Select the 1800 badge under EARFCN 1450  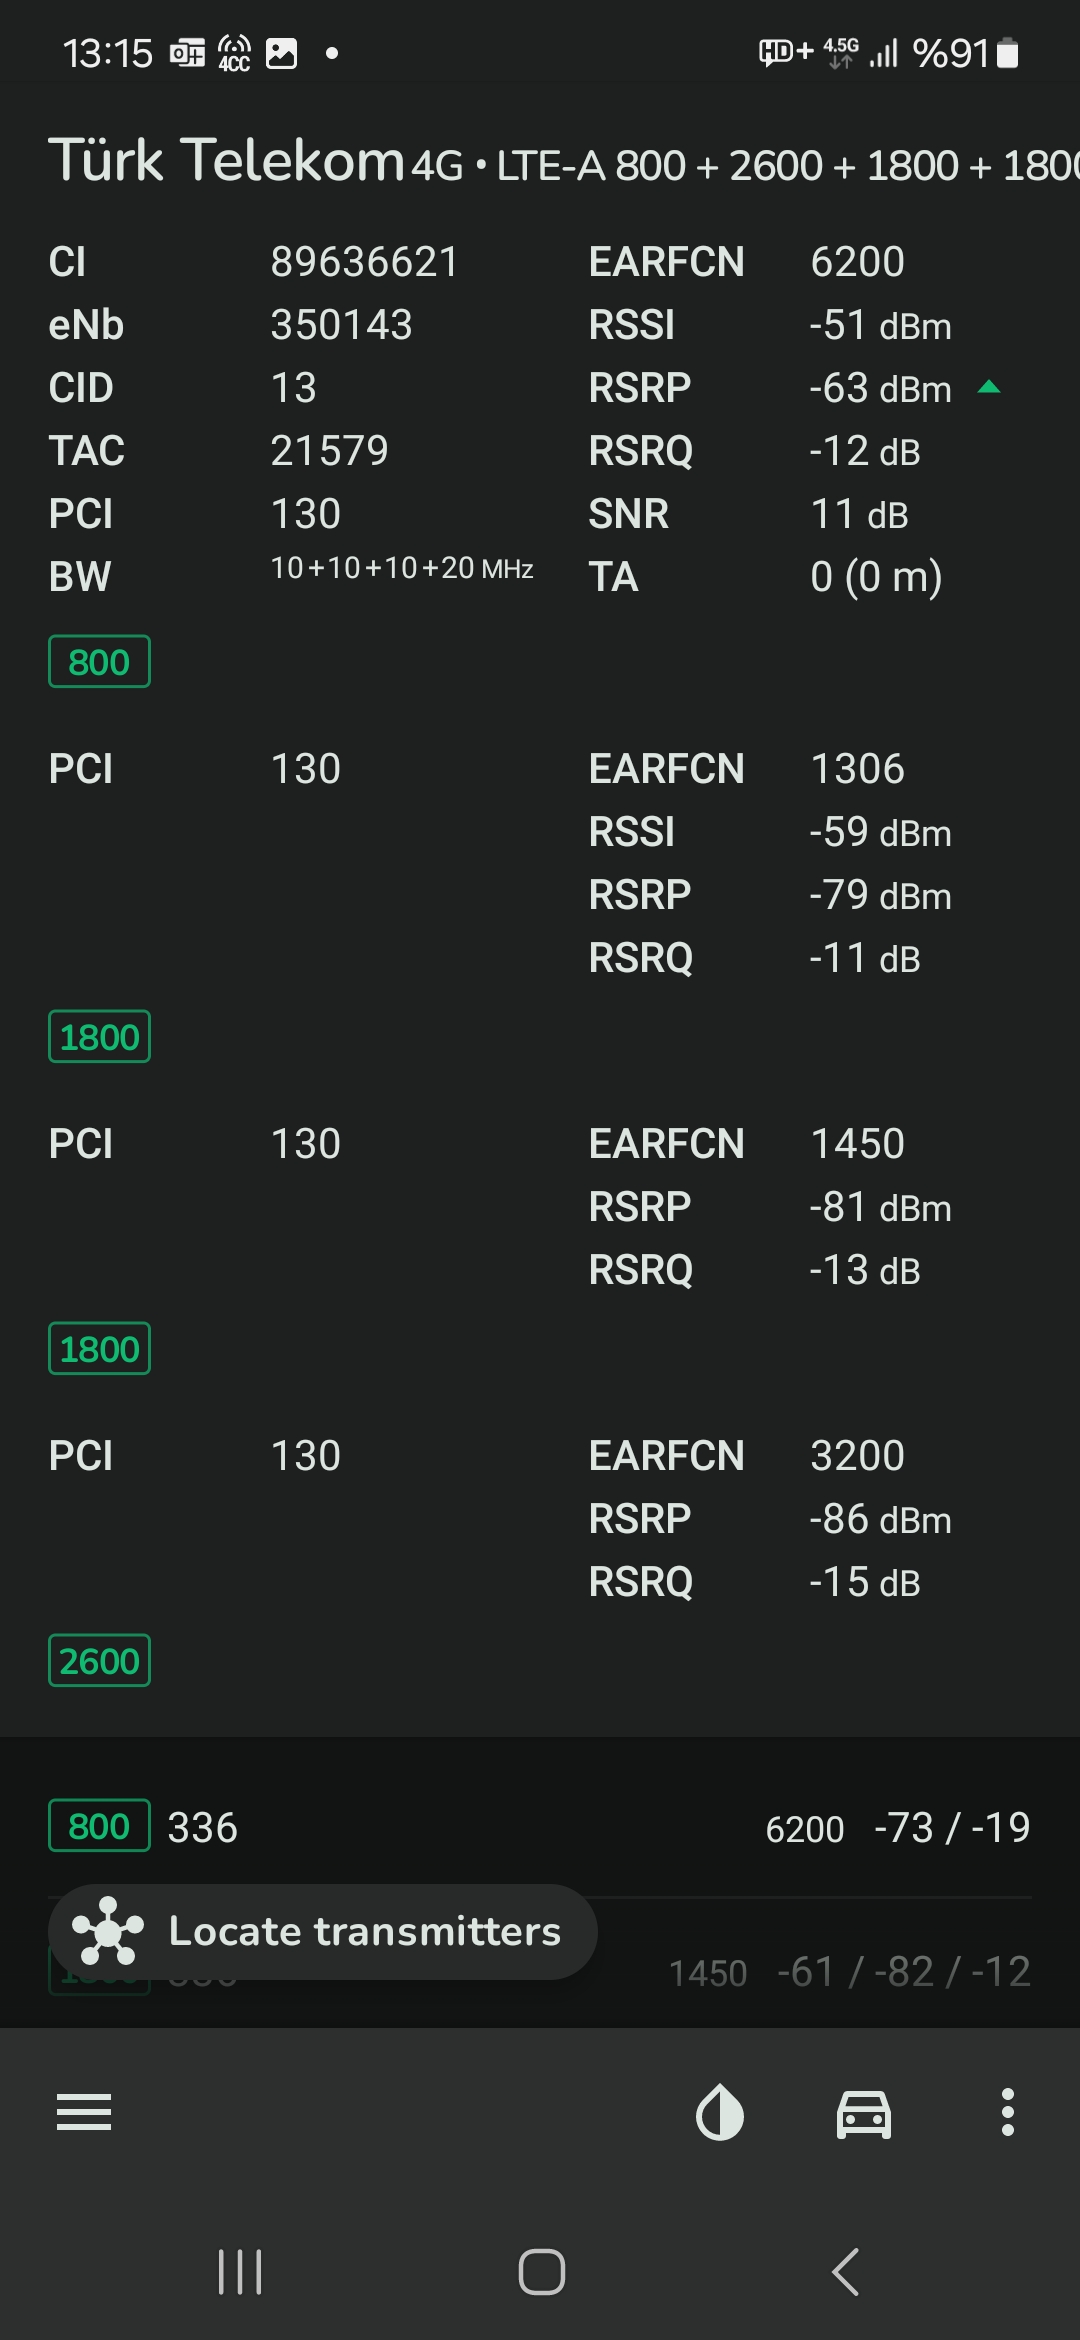(x=99, y=1349)
